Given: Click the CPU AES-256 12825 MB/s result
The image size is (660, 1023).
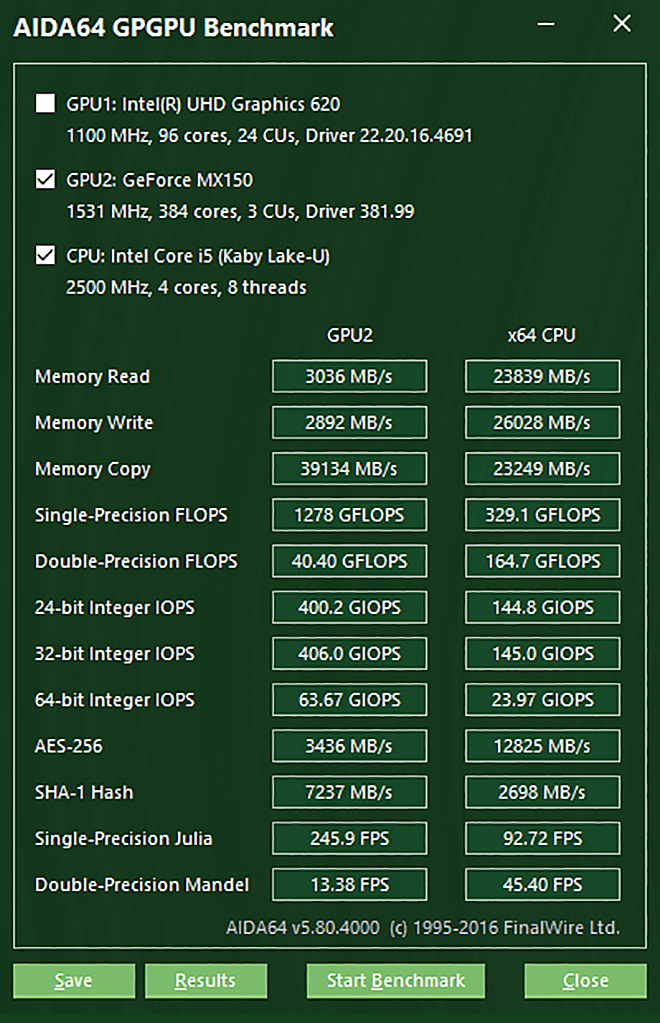Looking at the screenshot, I should pos(543,746).
